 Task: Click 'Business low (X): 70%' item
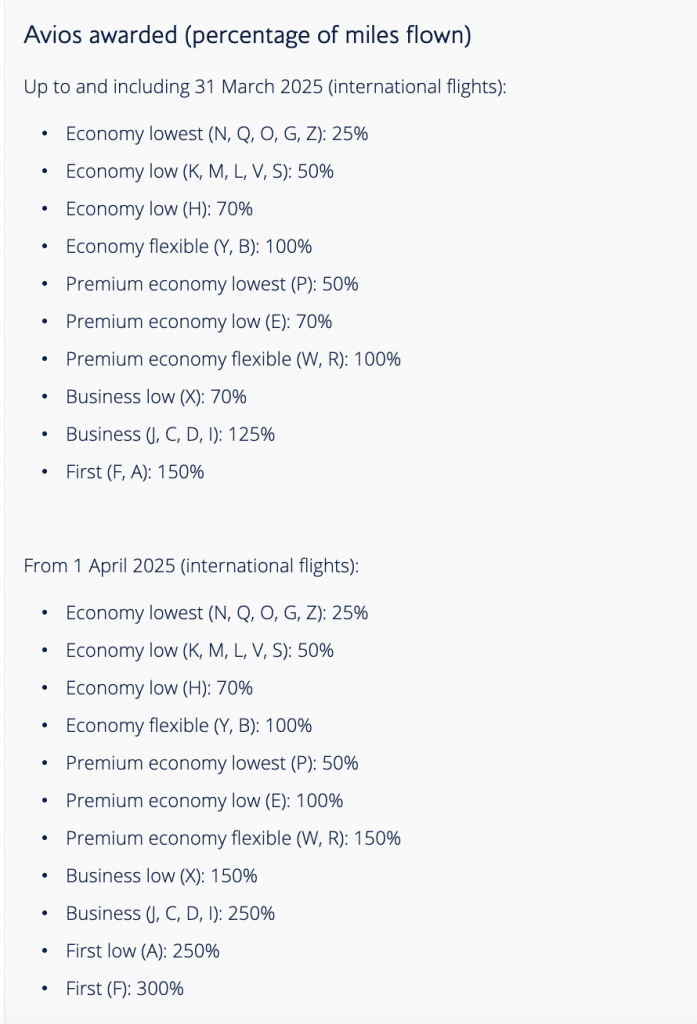click(x=156, y=397)
